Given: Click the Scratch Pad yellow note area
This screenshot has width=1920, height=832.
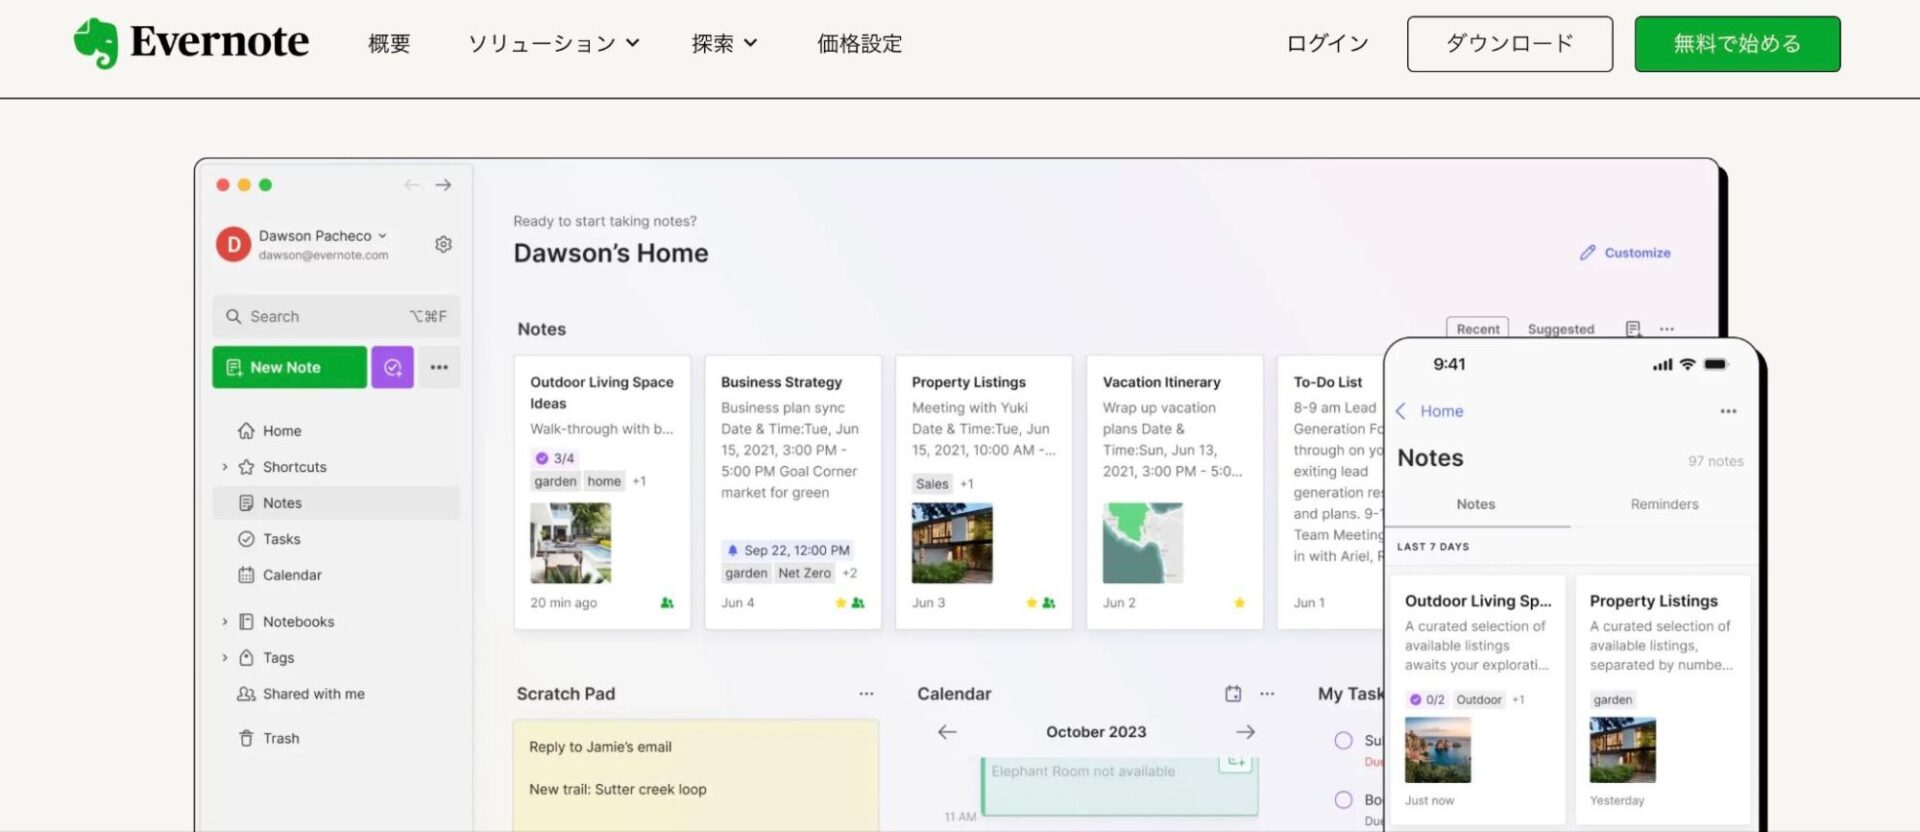Looking at the screenshot, I should pos(696,775).
